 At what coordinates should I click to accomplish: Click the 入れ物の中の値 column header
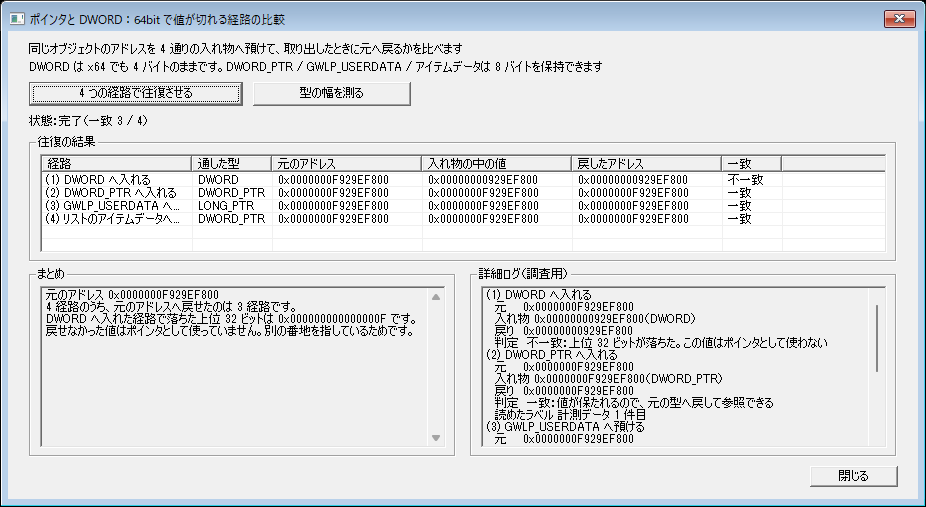pyautogui.click(x=496, y=163)
